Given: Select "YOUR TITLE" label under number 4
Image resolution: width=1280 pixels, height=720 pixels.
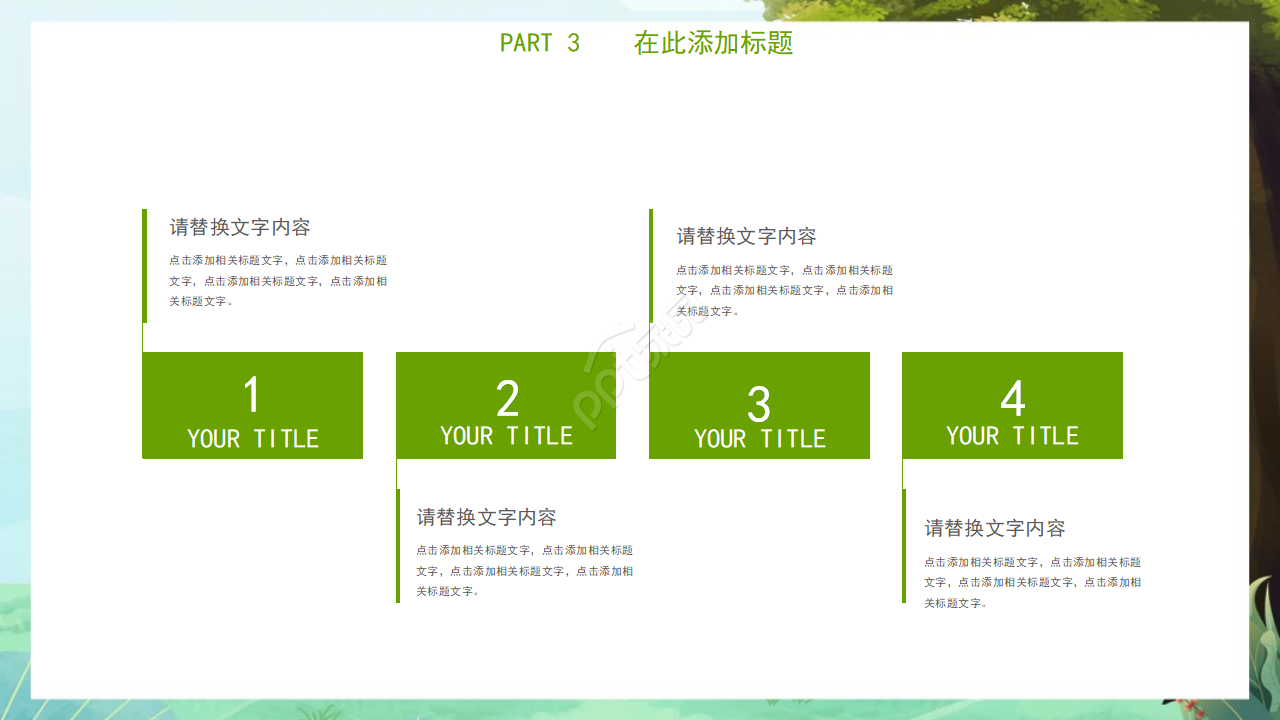Looking at the screenshot, I should [x=1012, y=436].
